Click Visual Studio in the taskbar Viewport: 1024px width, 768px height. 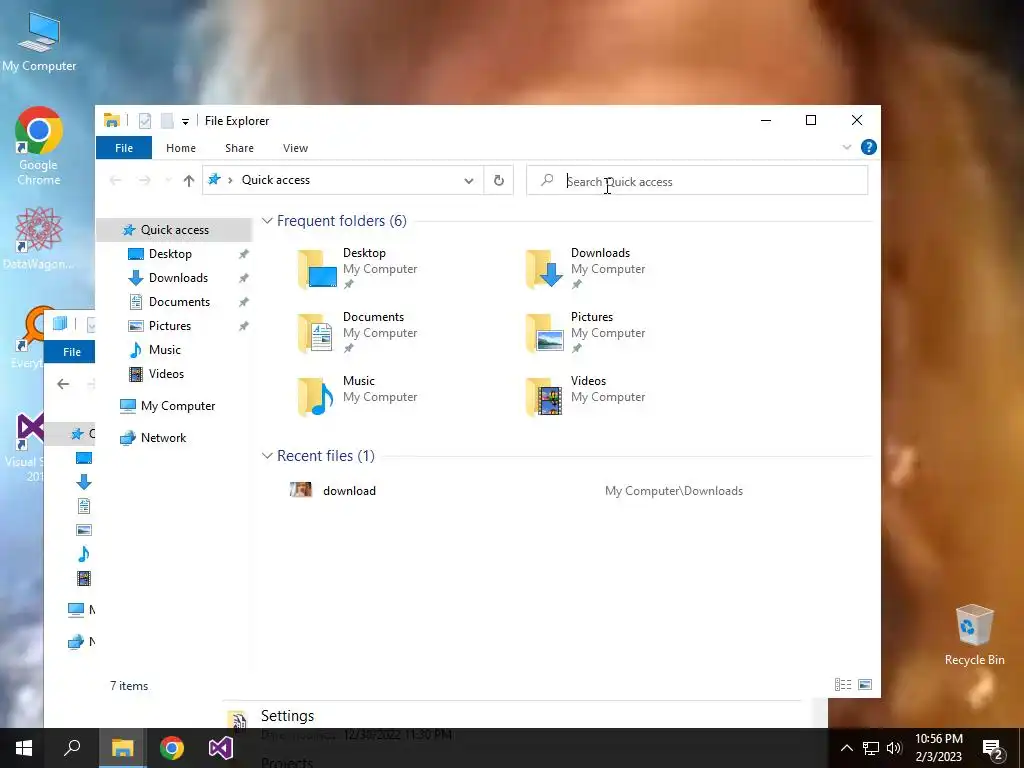(221, 748)
